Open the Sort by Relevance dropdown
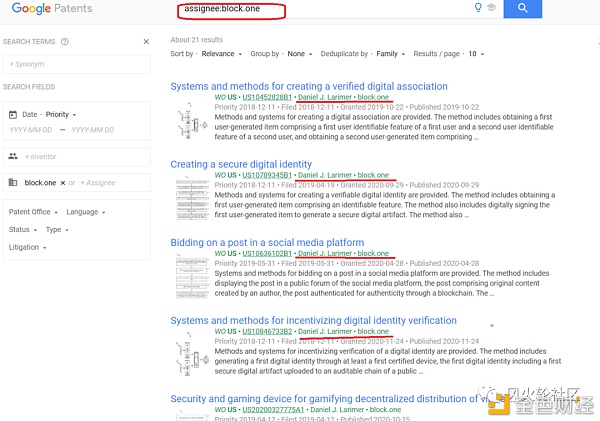 (x=222, y=54)
